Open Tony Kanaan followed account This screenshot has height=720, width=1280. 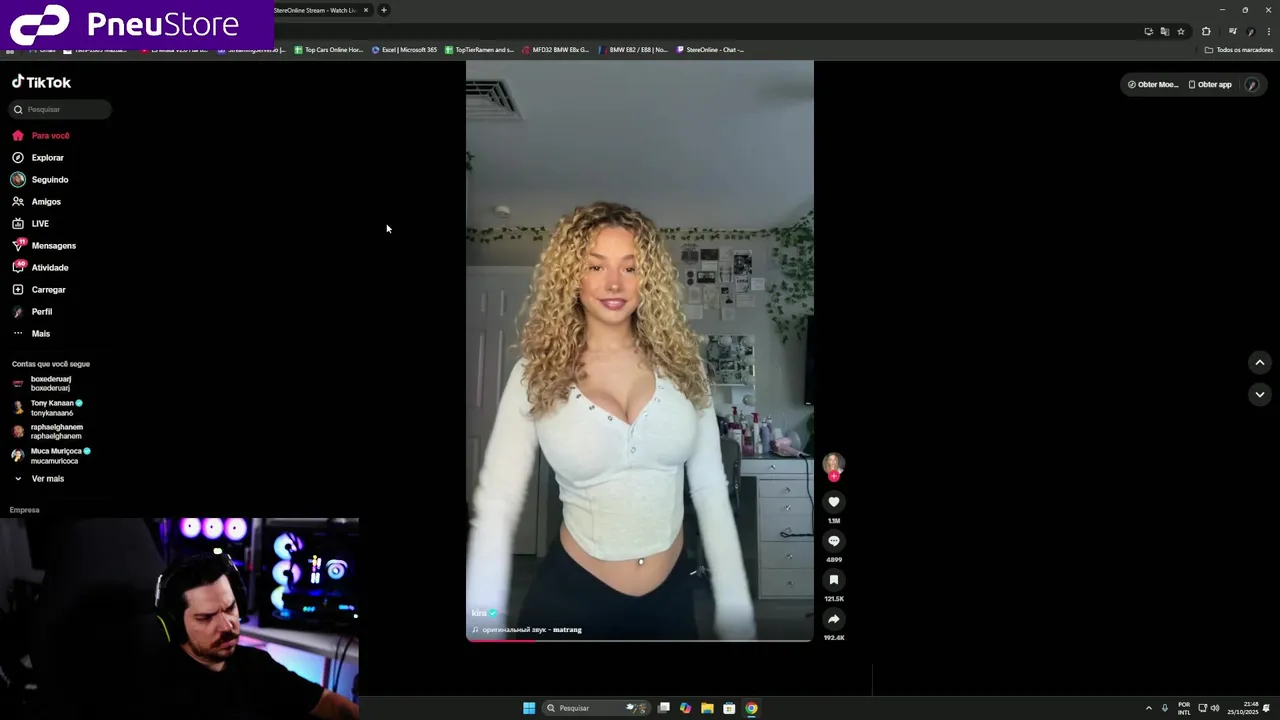click(47, 408)
